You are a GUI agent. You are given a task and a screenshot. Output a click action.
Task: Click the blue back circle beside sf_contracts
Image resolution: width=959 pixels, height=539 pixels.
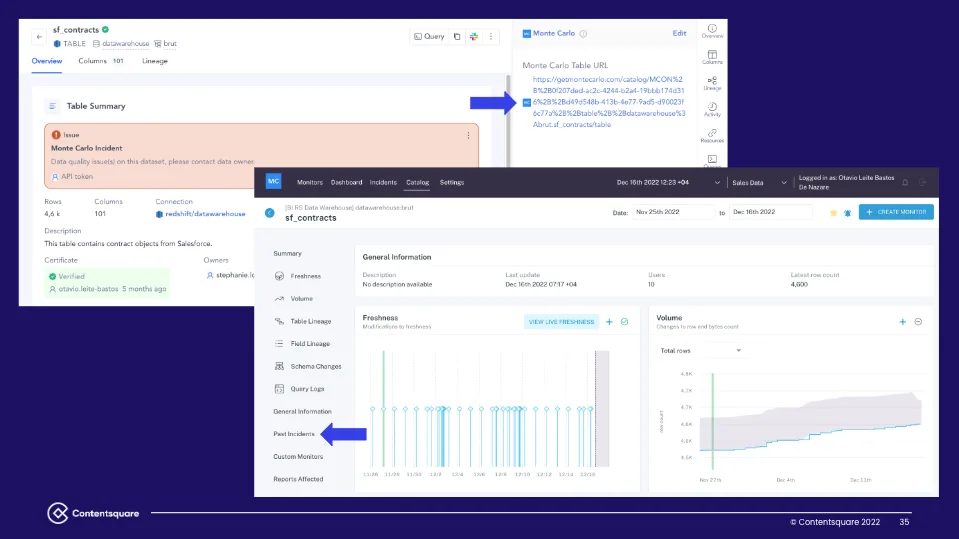270,213
